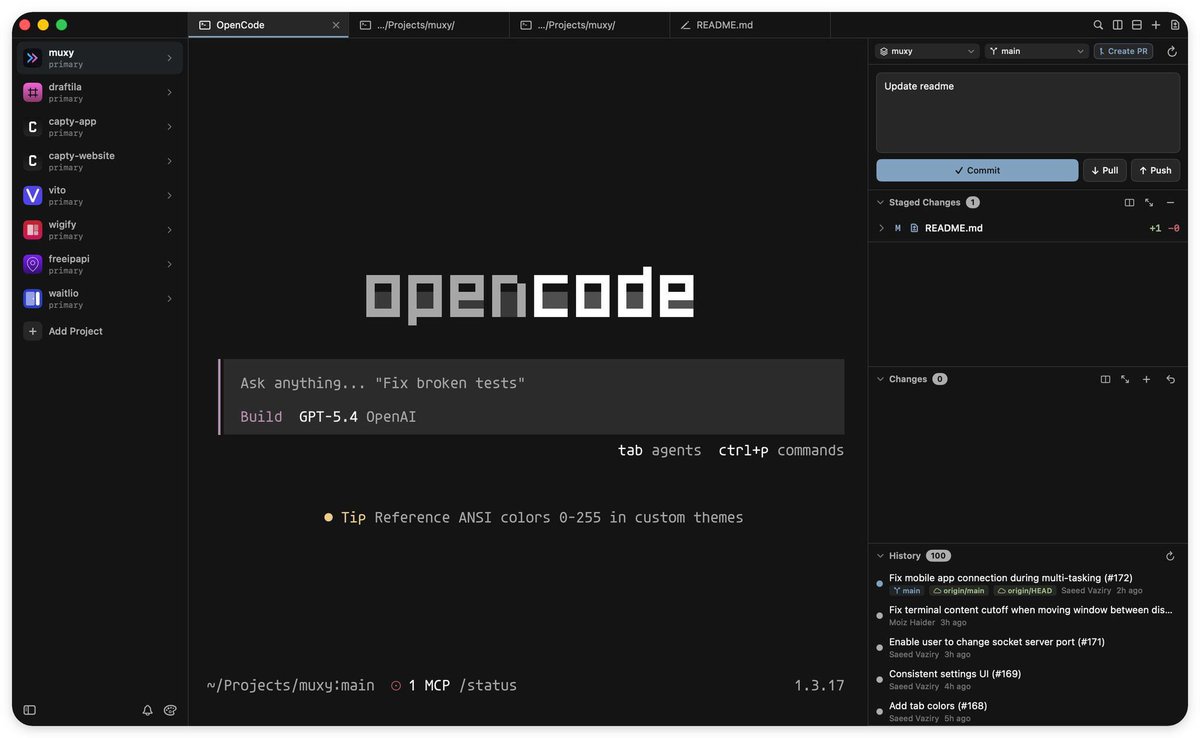The width and height of the screenshot is (1200, 738).
Task: Click the Commit button
Action: 977,170
